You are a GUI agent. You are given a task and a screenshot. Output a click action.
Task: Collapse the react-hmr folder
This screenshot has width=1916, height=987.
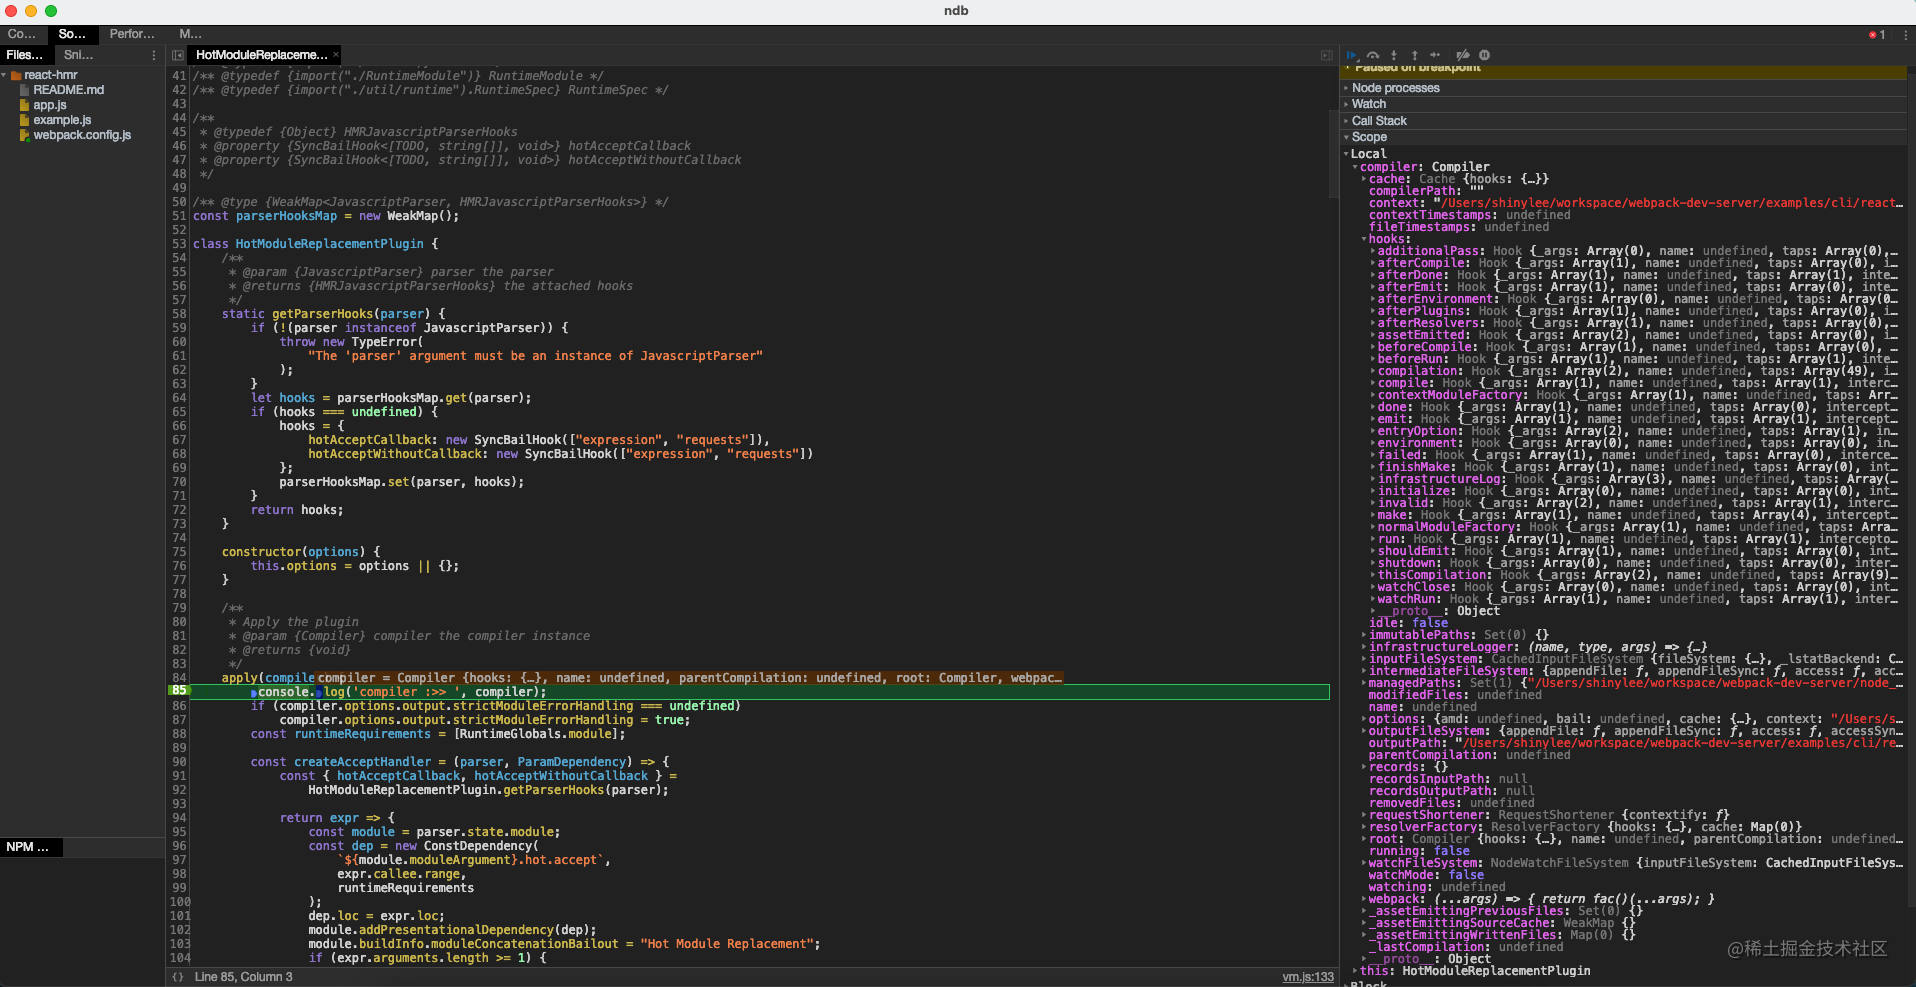(x=5, y=75)
